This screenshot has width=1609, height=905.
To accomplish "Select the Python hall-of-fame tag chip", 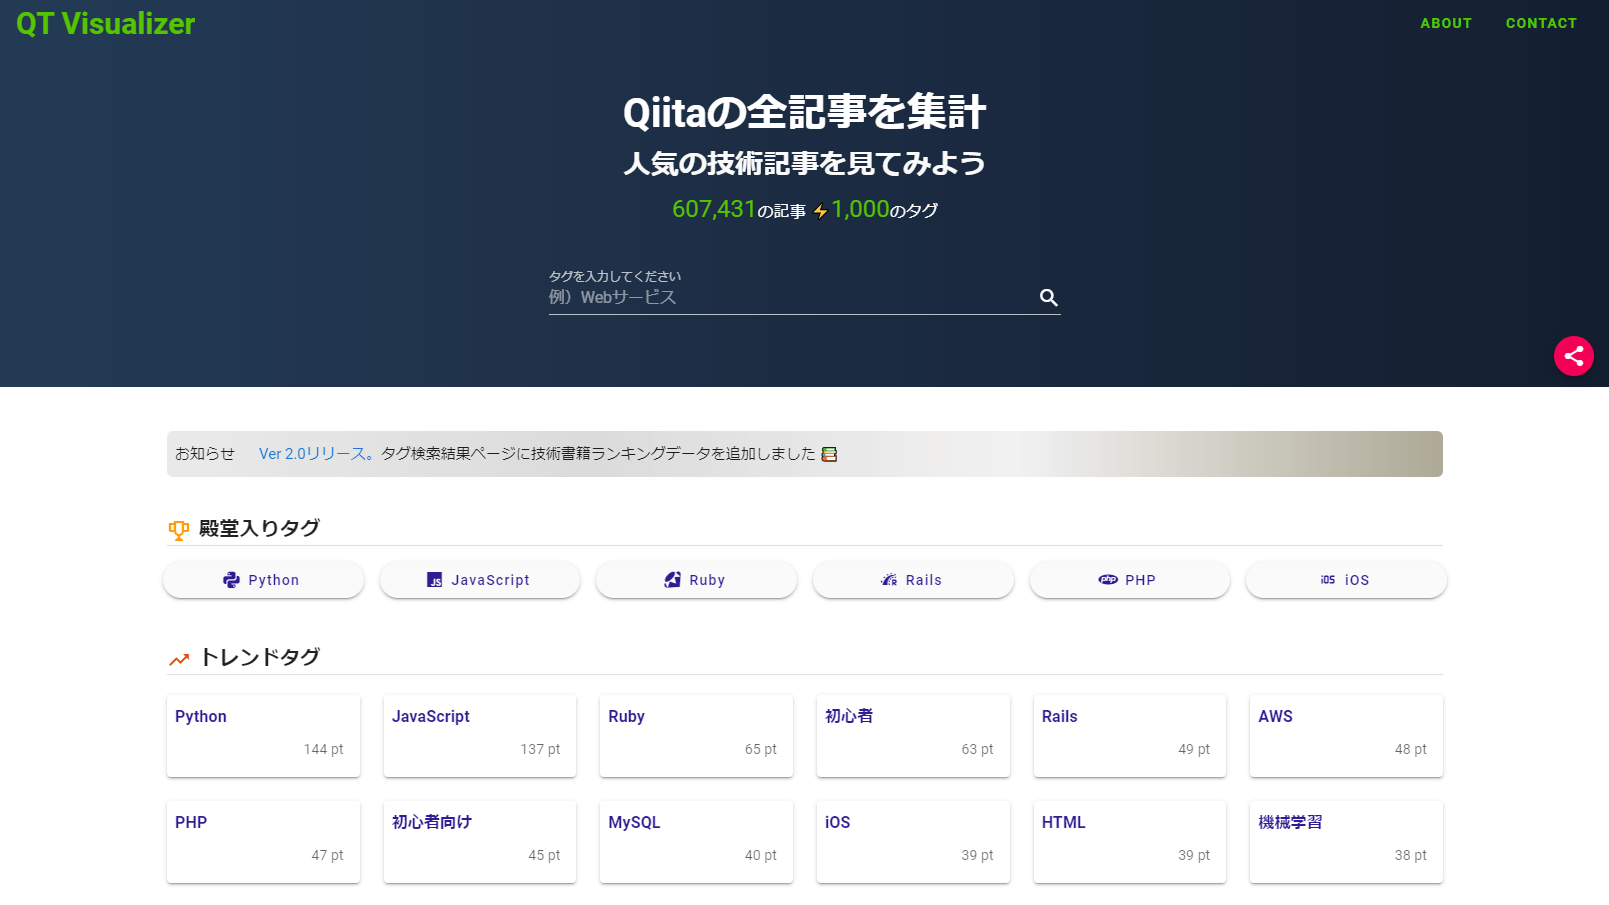I will point(263,580).
